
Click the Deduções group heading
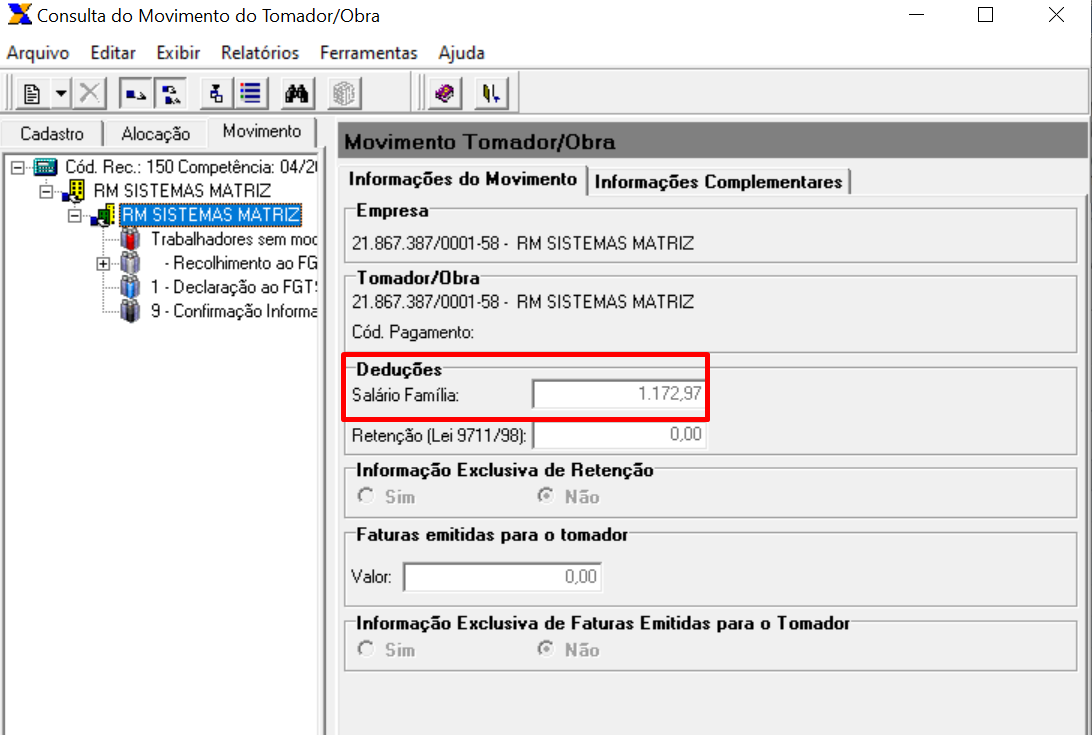click(x=399, y=369)
